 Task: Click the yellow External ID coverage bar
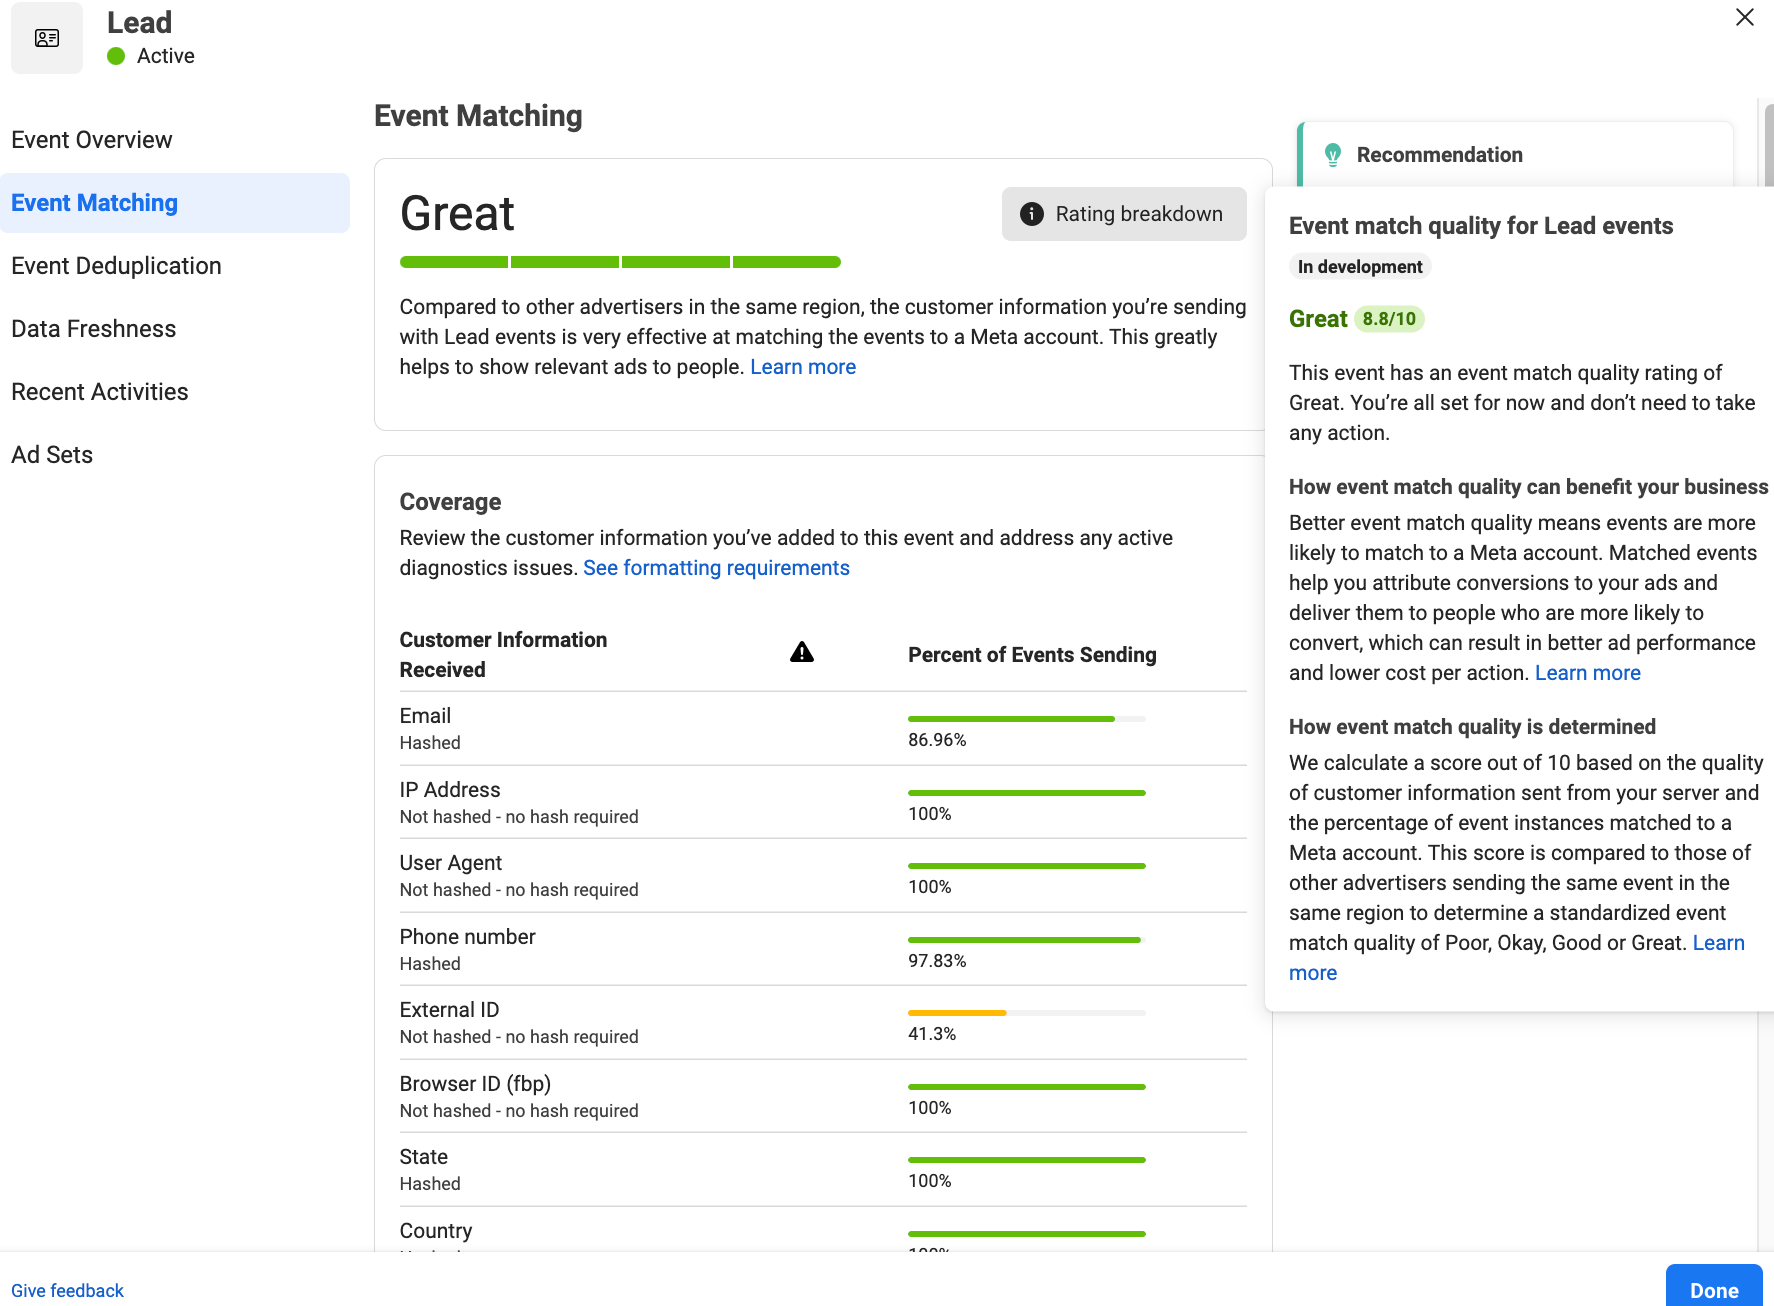coord(957,1013)
